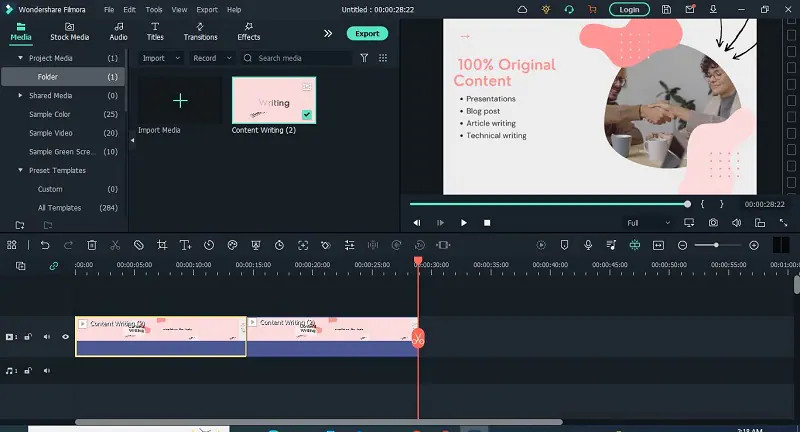
Task: Click the grid view icon in media panel
Action: [383, 58]
